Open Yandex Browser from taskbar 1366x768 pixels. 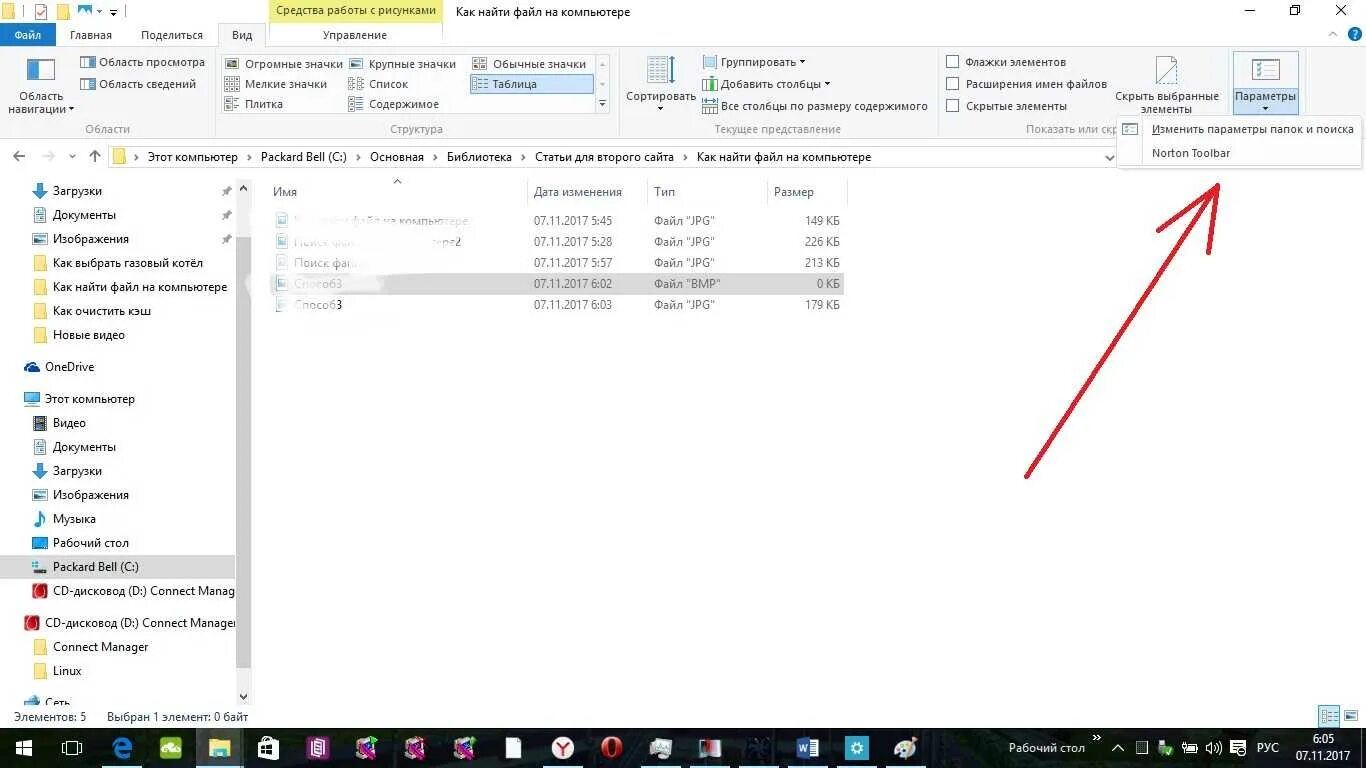pyautogui.click(x=563, y=748)
